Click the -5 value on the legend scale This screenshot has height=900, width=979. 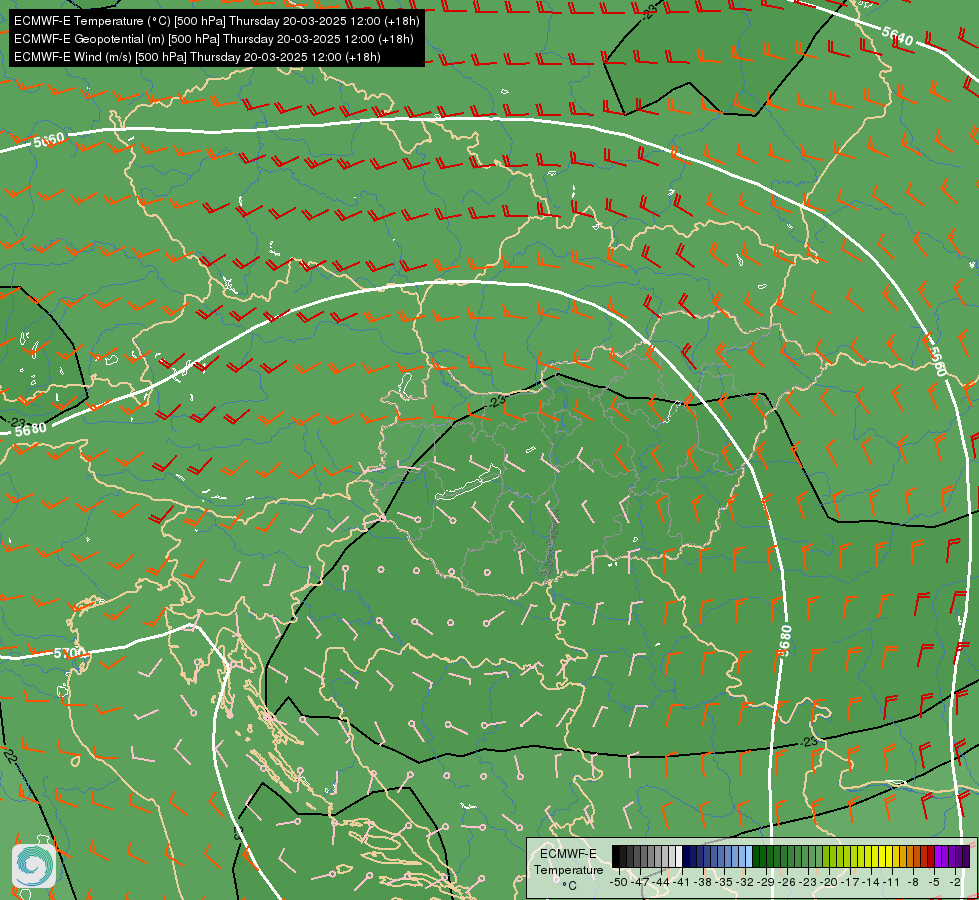click(934, 882)
